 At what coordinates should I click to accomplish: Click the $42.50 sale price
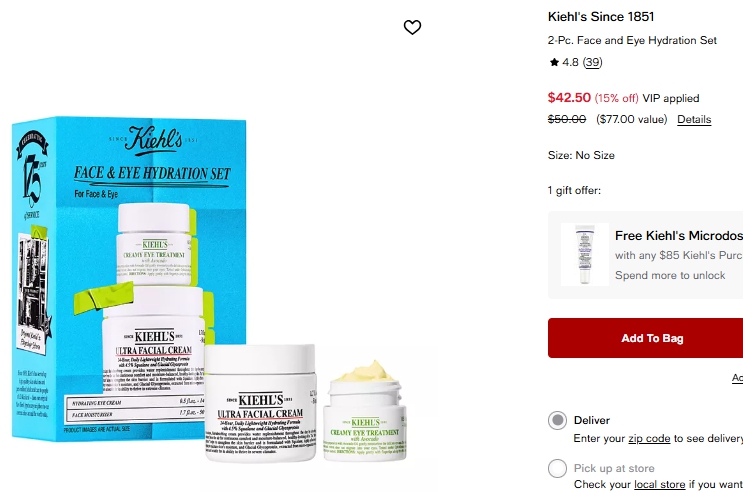click(x=569, y=98)
